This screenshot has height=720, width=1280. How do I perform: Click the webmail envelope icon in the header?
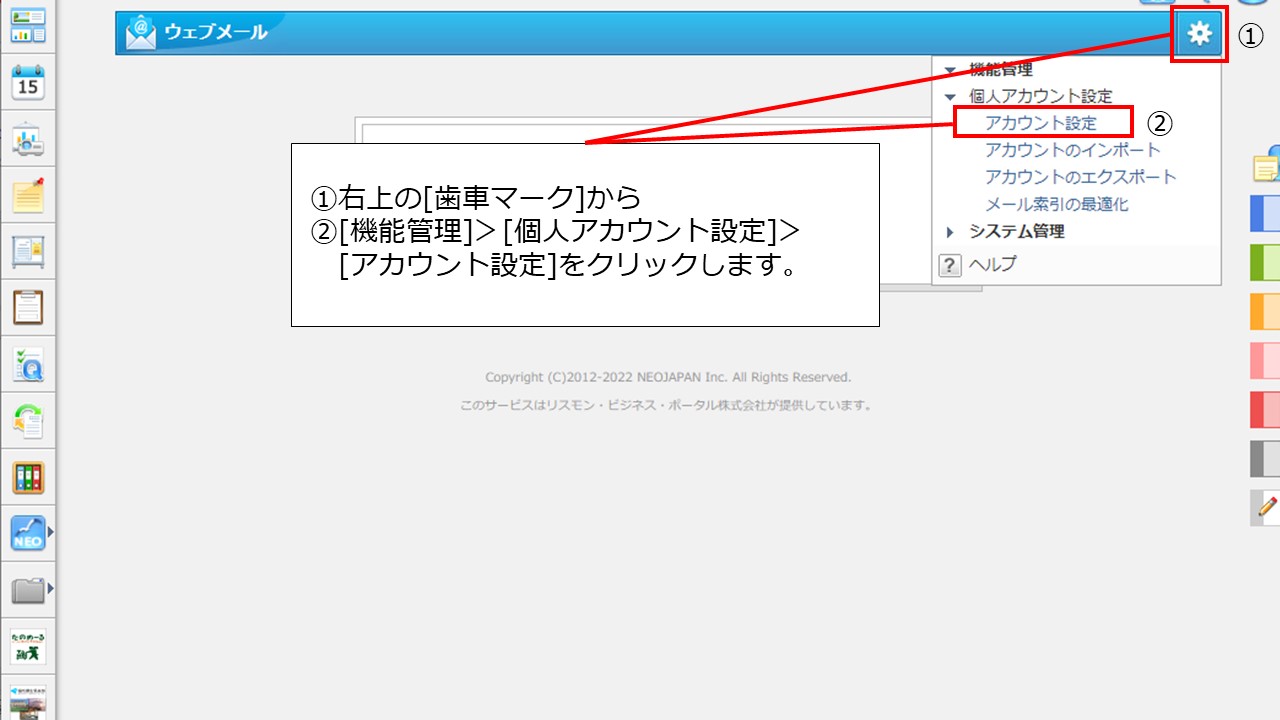click(x=140, y=31)
